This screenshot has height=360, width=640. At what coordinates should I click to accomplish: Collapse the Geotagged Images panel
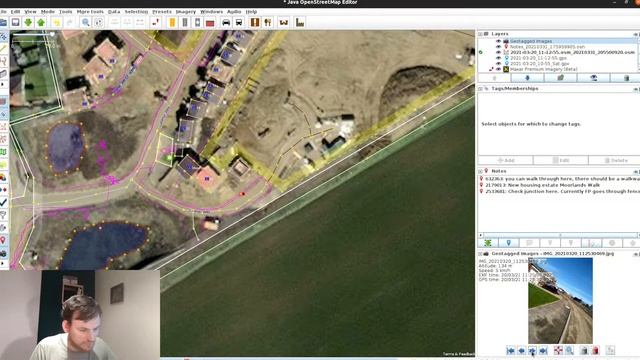480,253
